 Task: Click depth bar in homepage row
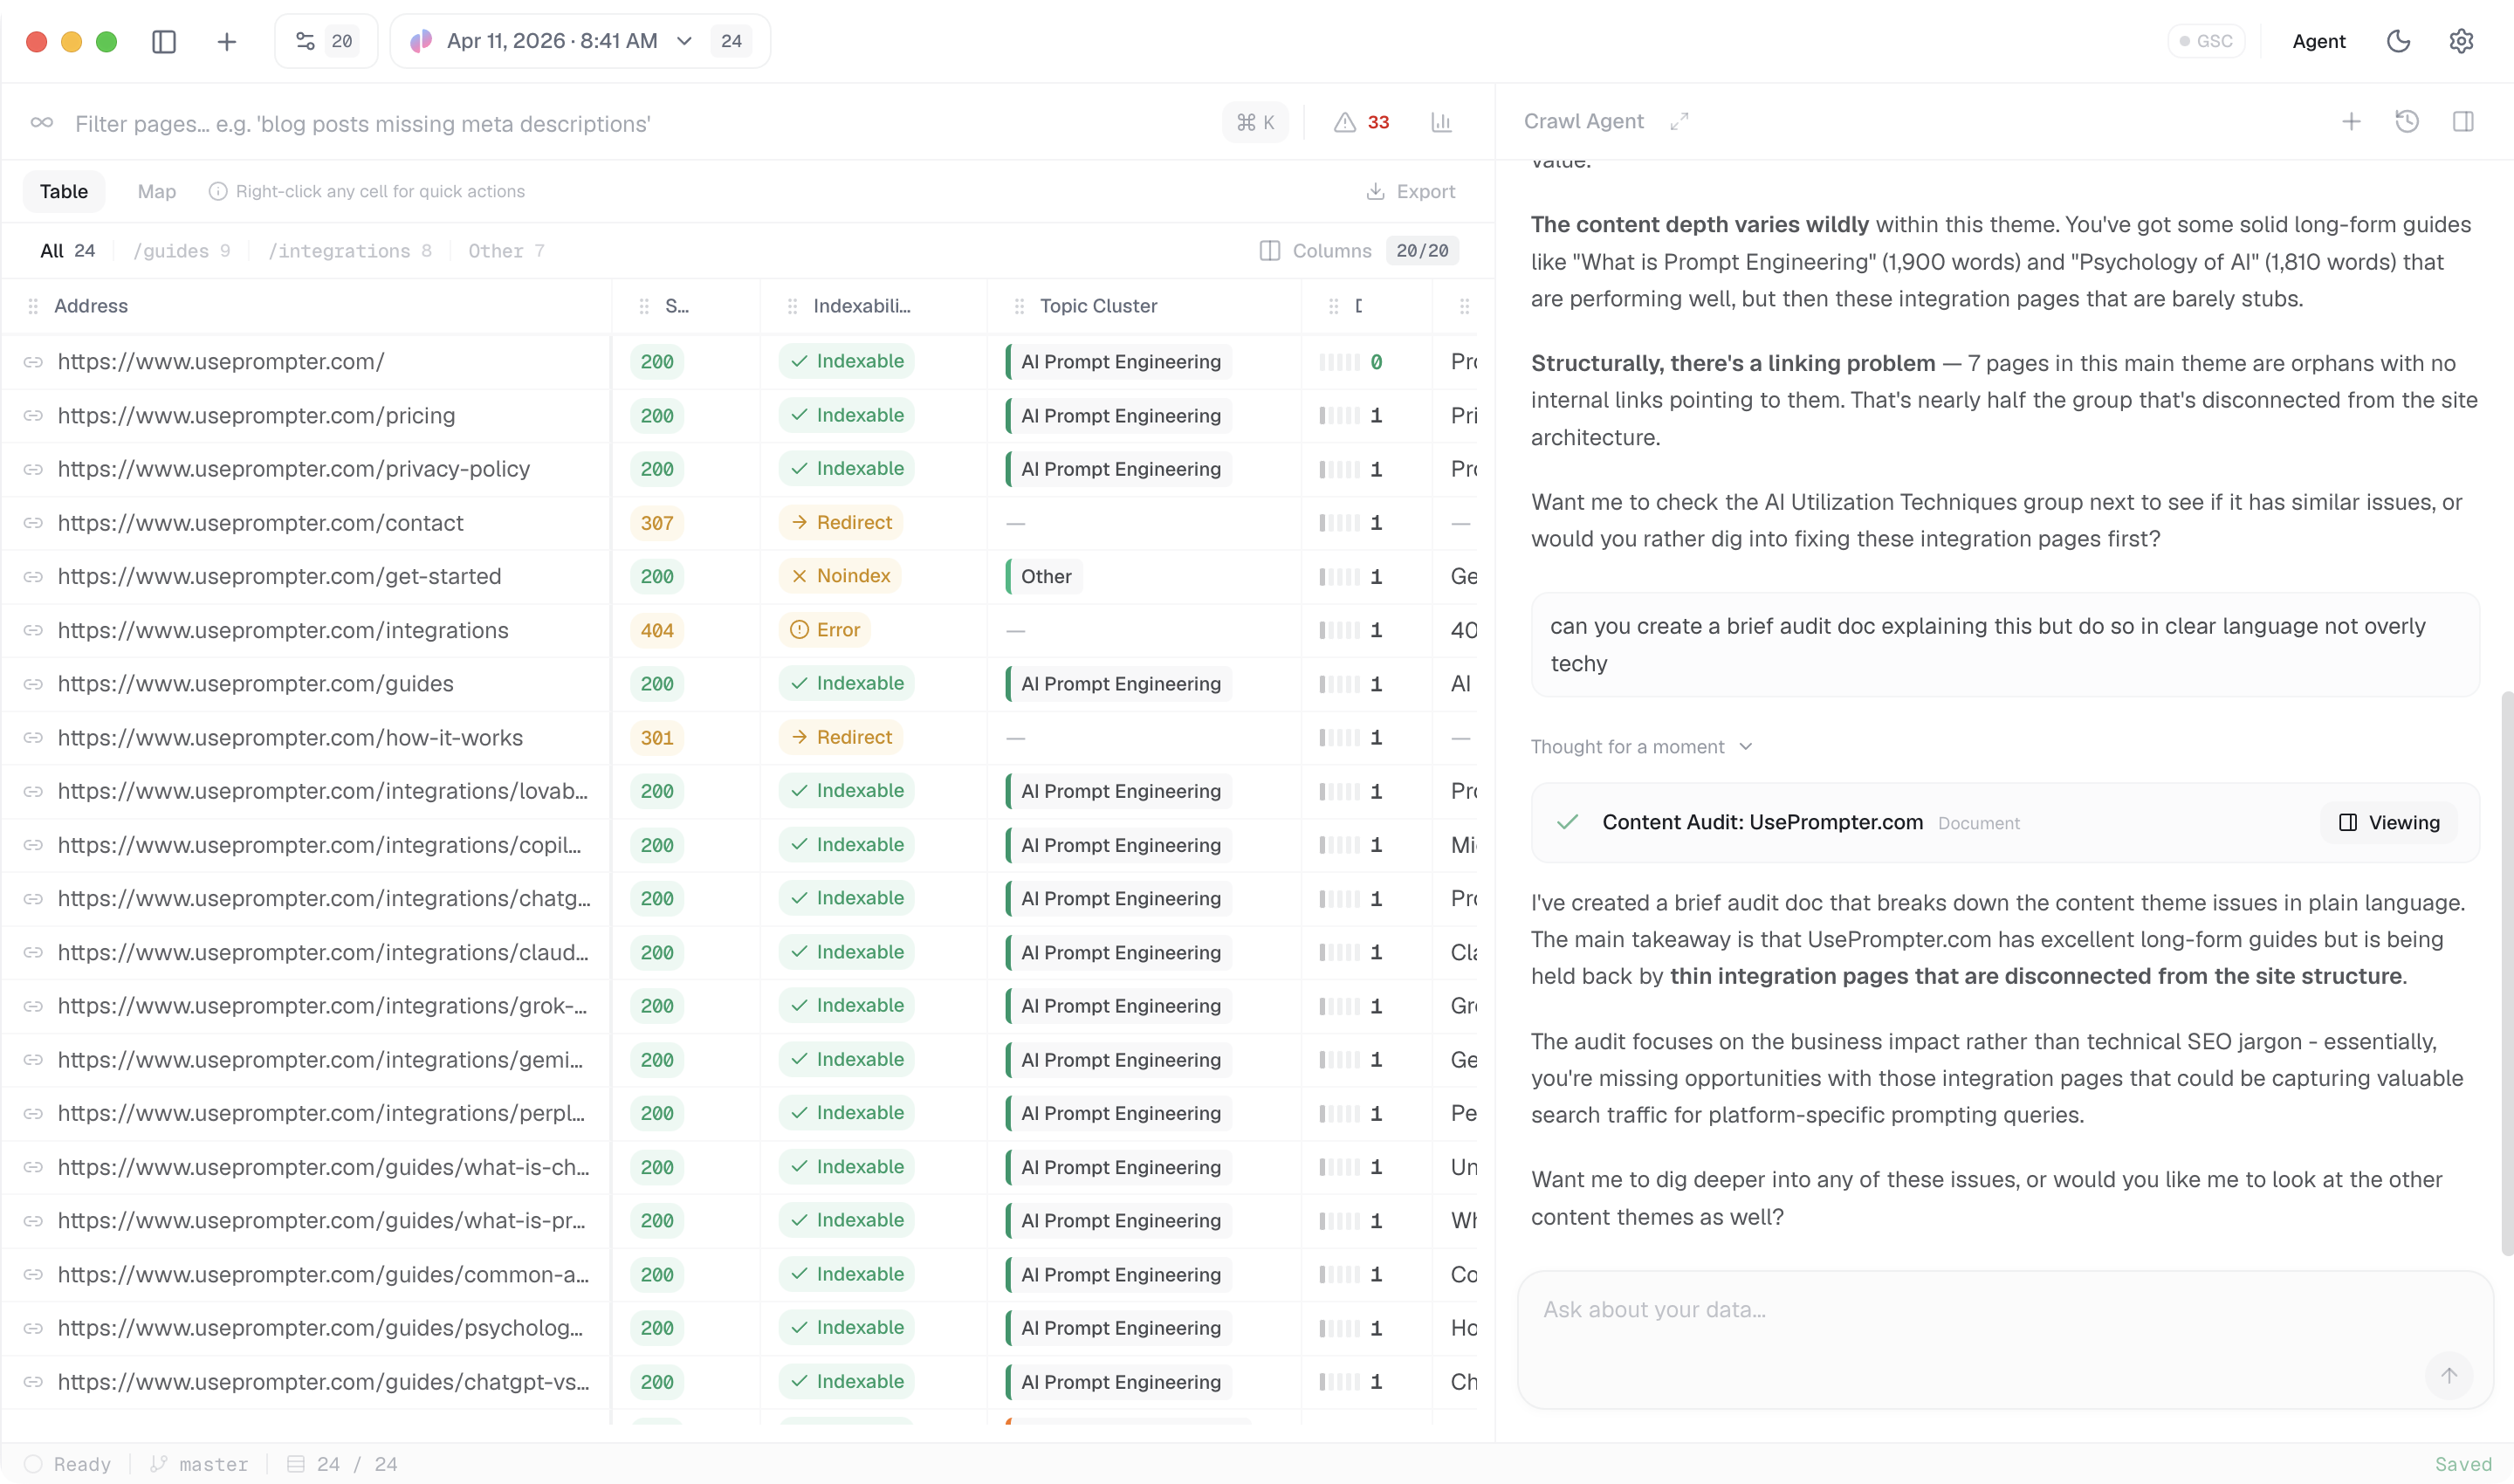pyautogui.click(x=1339, y=362)
